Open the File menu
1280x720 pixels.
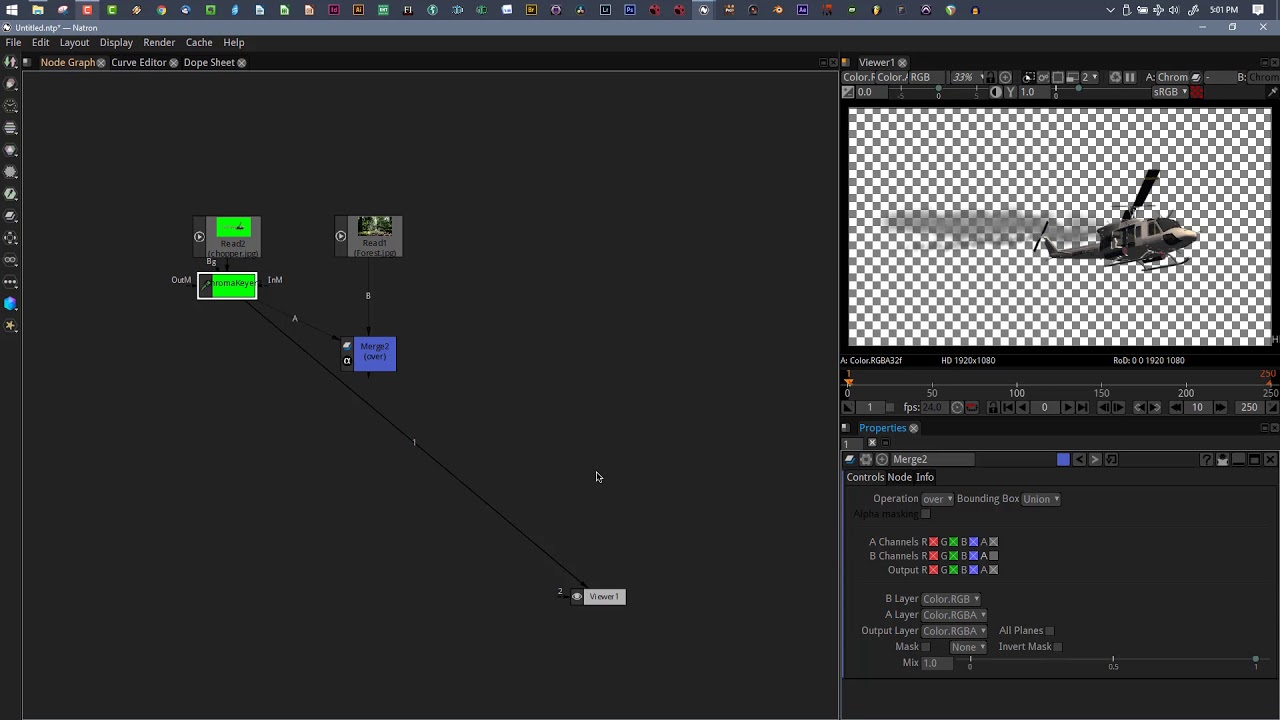tap(13, 43)
